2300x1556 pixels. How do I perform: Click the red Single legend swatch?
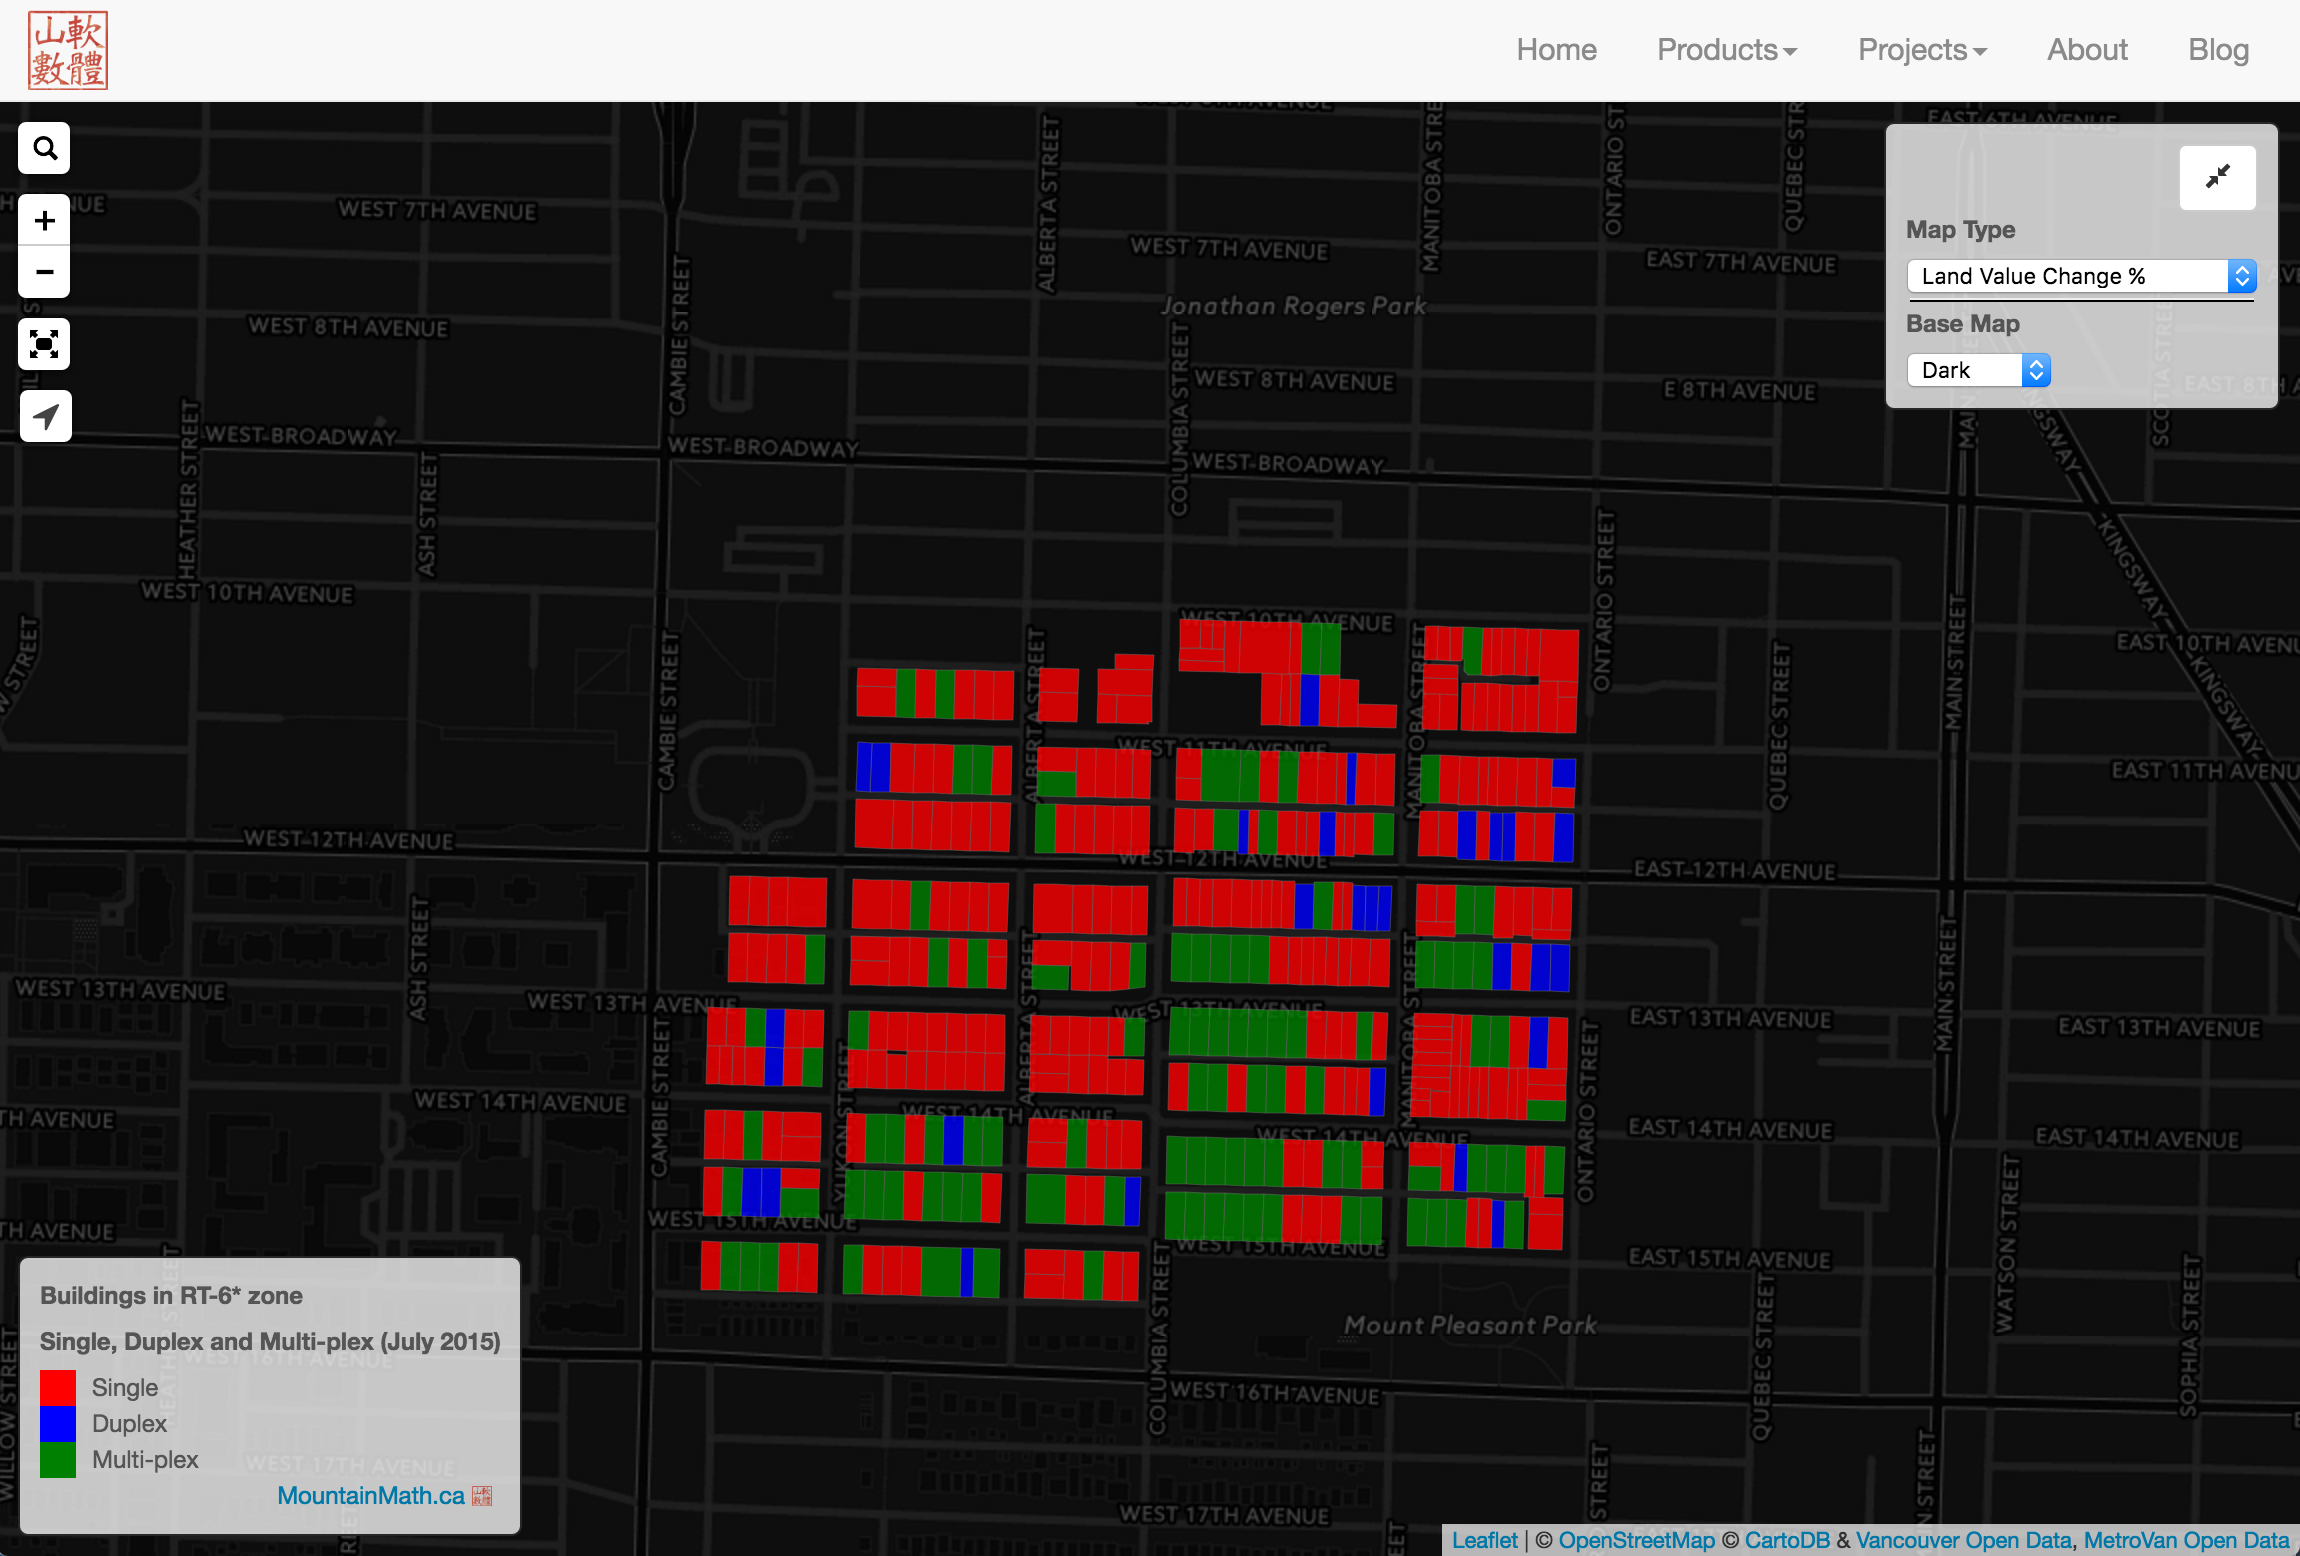point(58,1388)
